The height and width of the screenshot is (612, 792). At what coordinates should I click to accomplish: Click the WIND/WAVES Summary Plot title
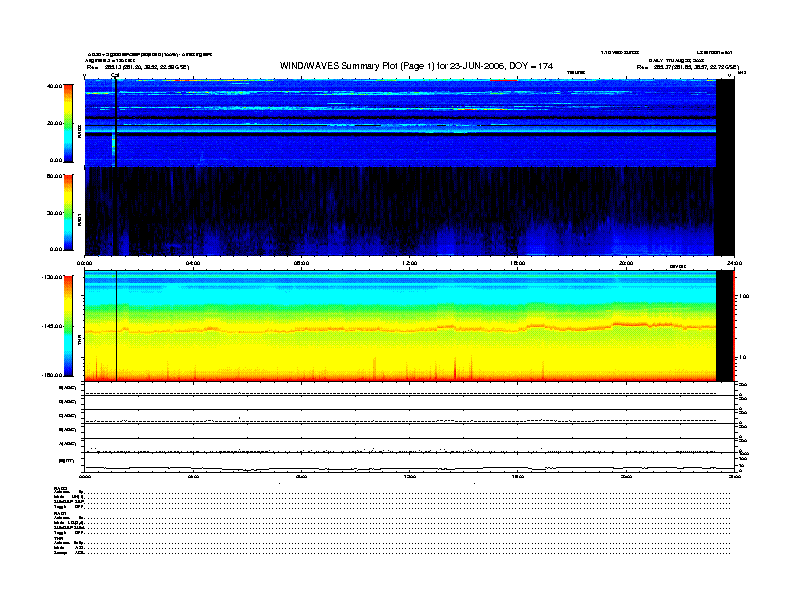click(416, 66)
